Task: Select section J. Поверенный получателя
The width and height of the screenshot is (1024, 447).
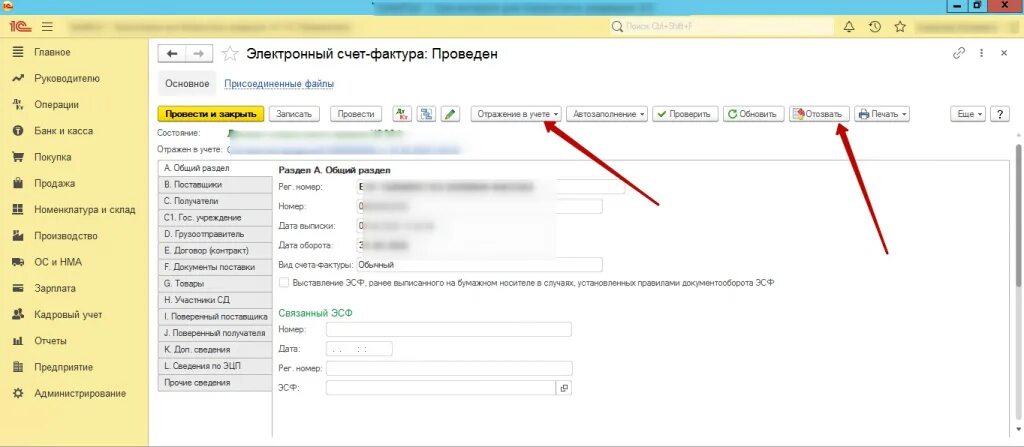Action: pos(214,333)
